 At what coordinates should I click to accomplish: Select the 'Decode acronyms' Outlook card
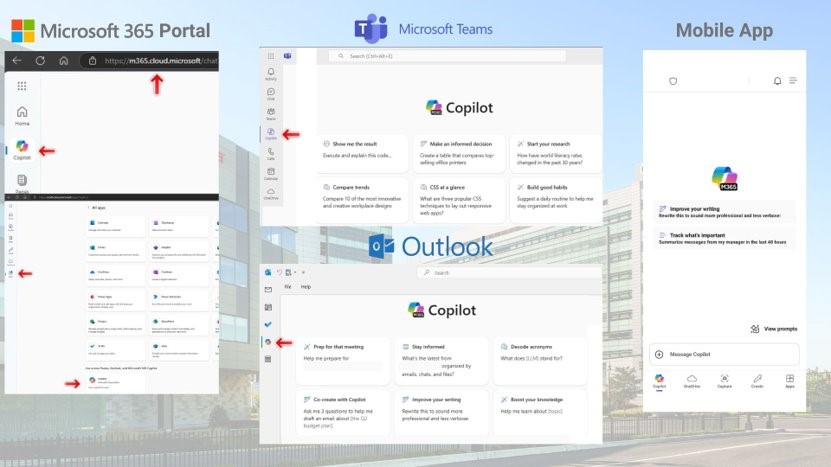(540, 360)
